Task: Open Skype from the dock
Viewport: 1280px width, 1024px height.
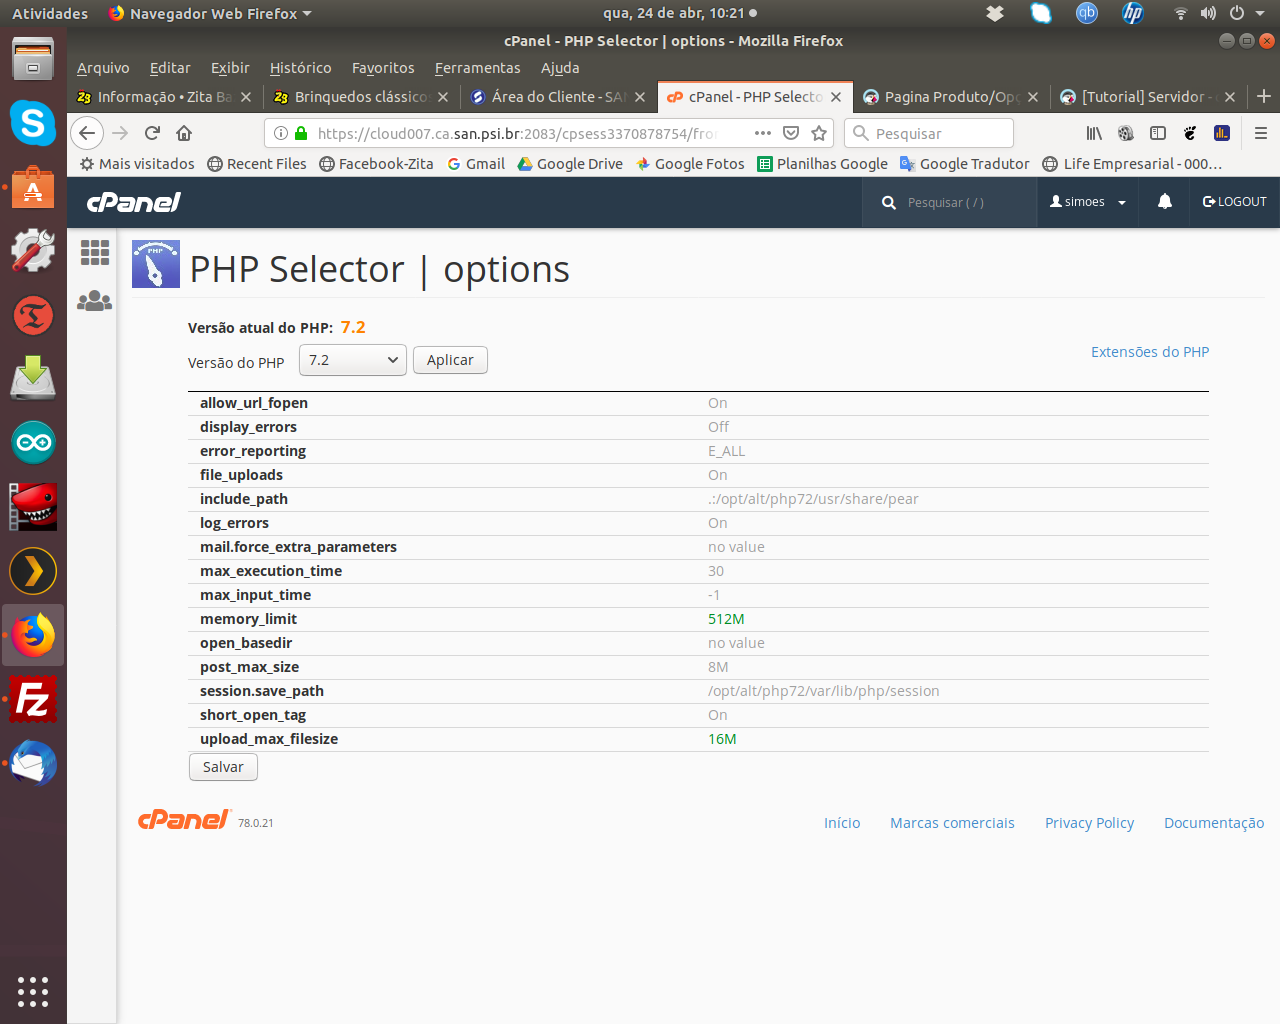Action: (x=33, y=123)
